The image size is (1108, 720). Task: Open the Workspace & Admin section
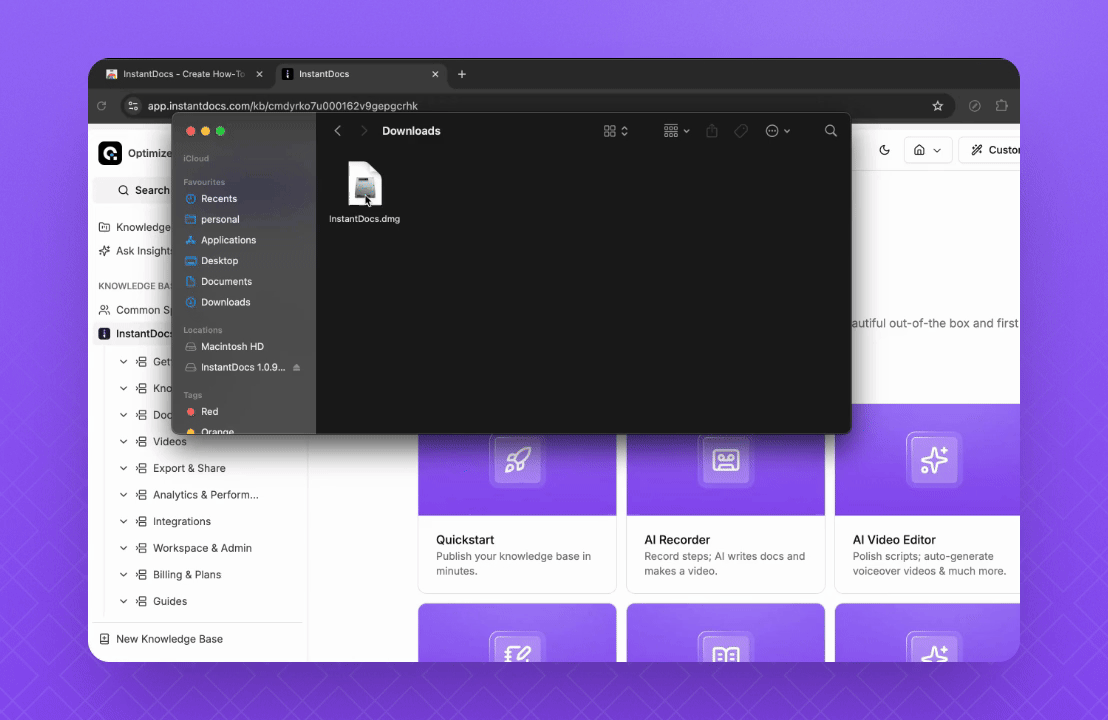[202, 548]
